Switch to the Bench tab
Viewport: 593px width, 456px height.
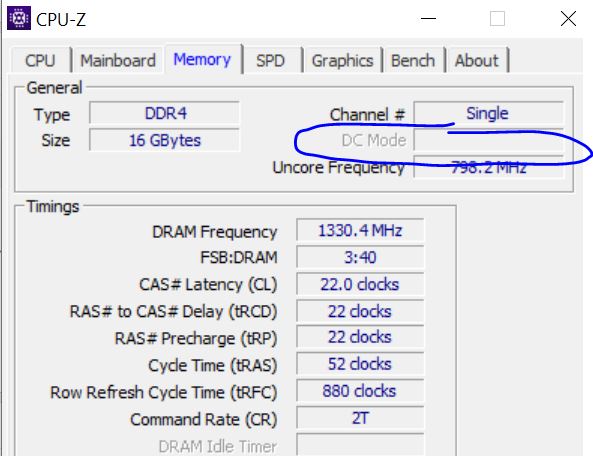pyautogui.click(x=413, y=60)
